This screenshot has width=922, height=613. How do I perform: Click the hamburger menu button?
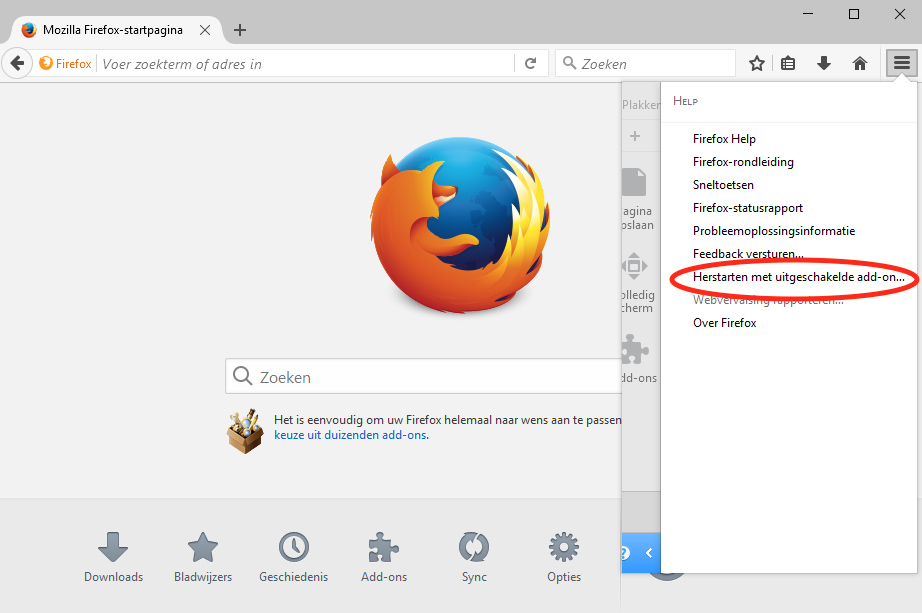click(x=901, y=63)
